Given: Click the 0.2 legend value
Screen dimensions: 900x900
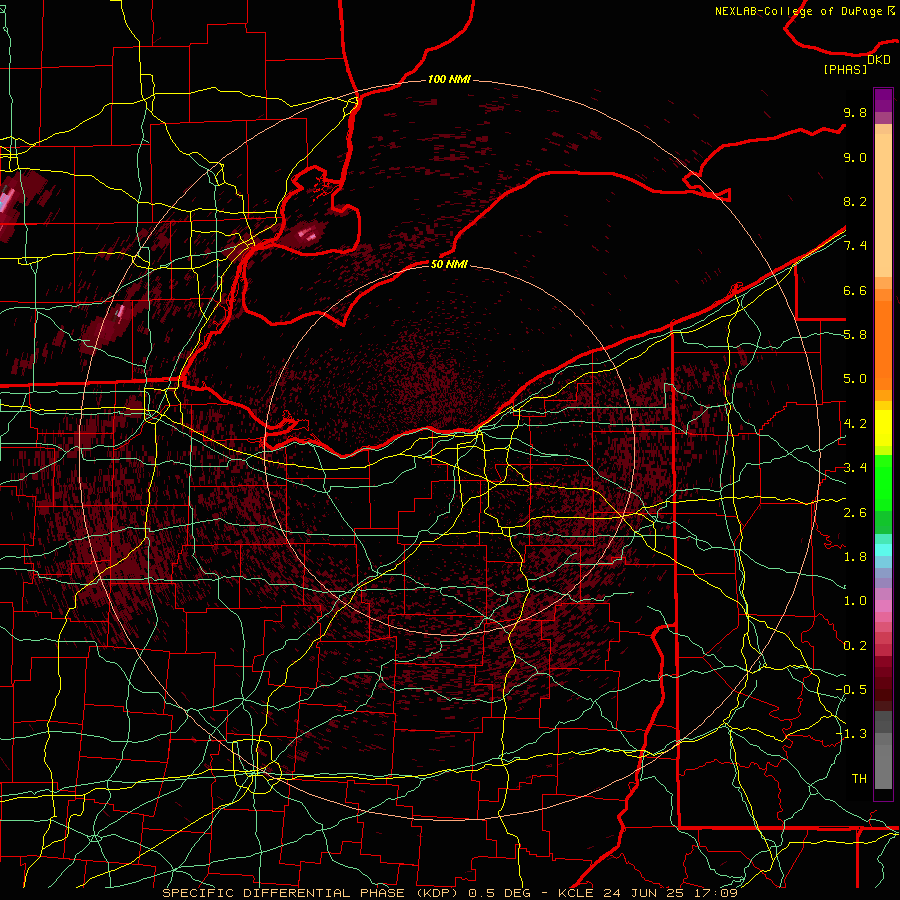Looking at the screenshot, I should [x=855, y=646].
